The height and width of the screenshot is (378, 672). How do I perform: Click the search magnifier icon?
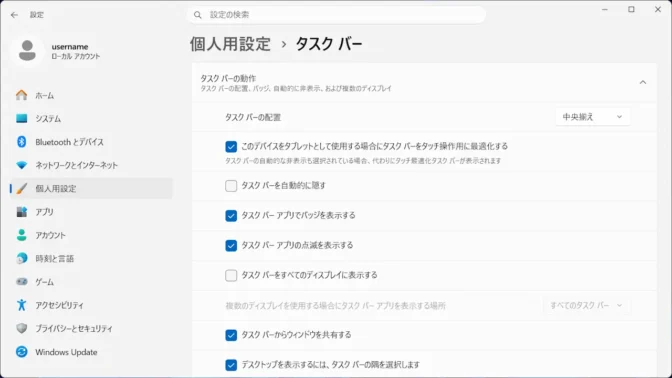click(198, 15)
